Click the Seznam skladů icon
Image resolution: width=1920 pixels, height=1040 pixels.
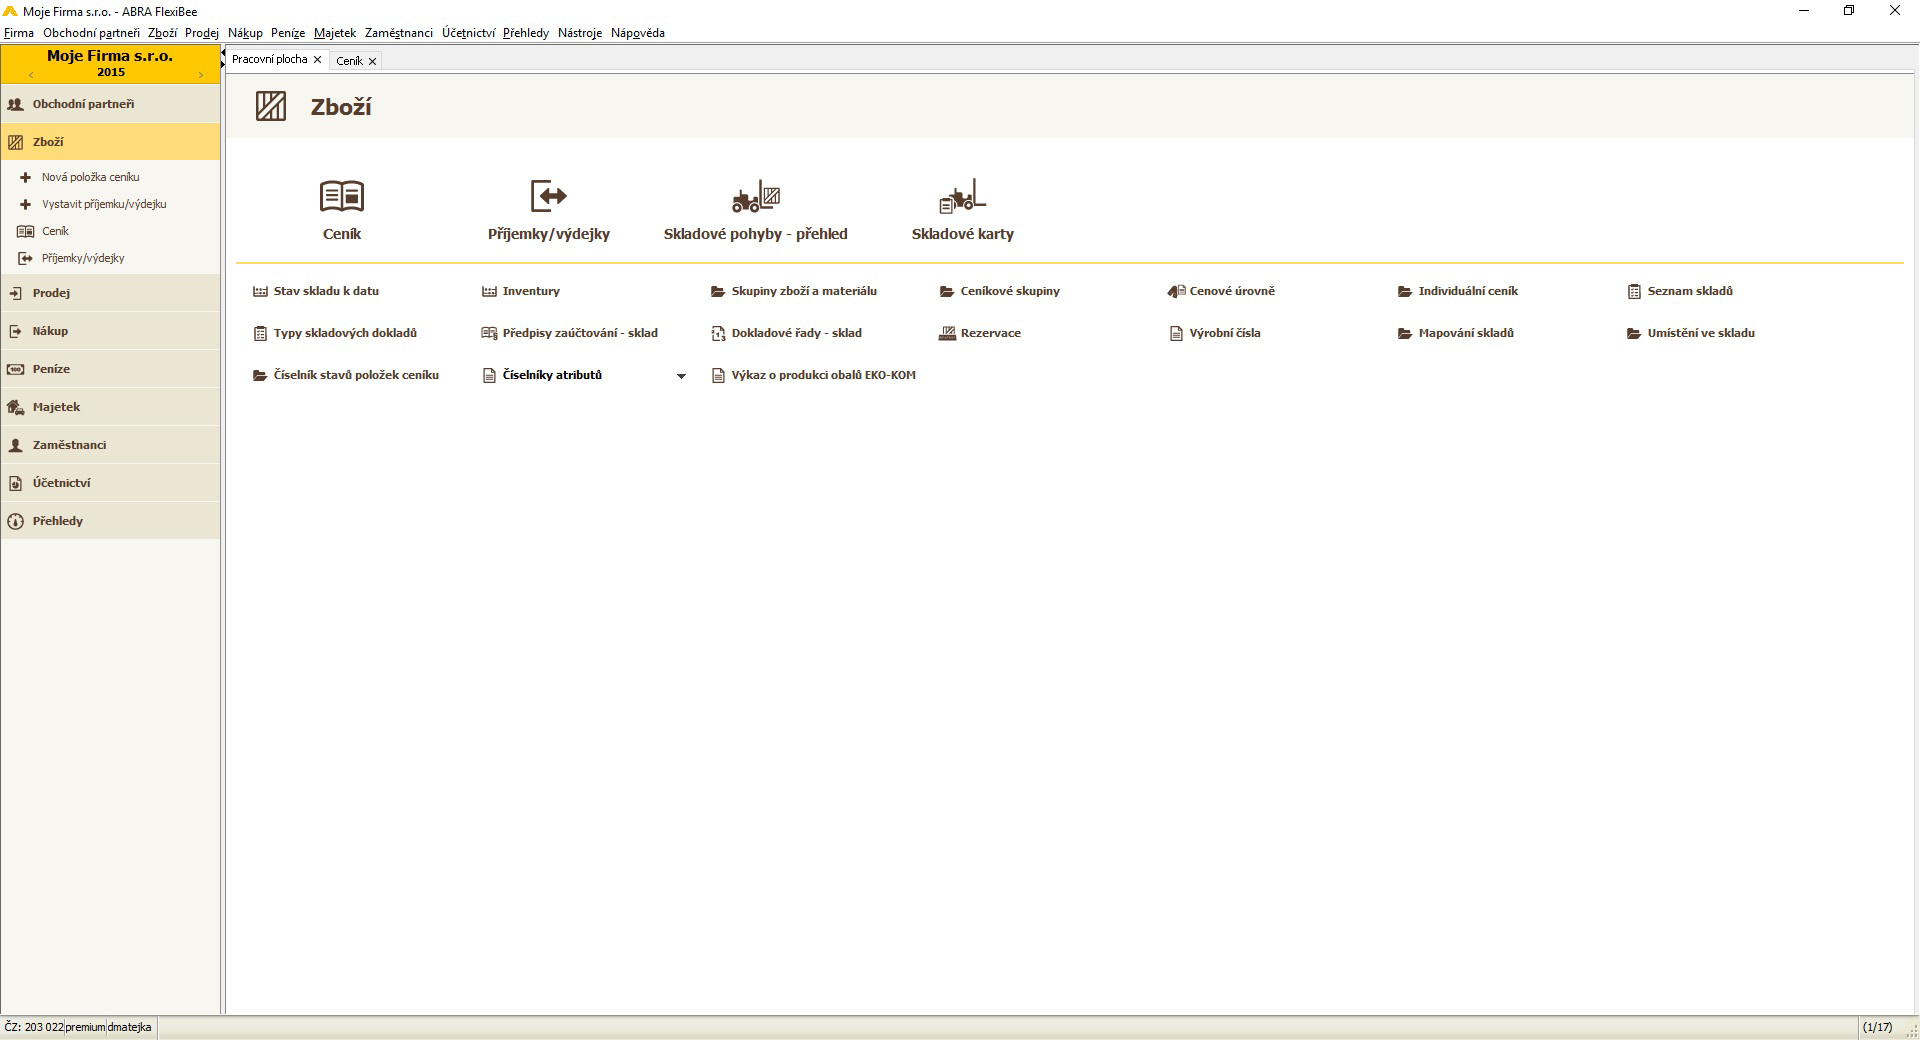click(x=1634, y=291)
